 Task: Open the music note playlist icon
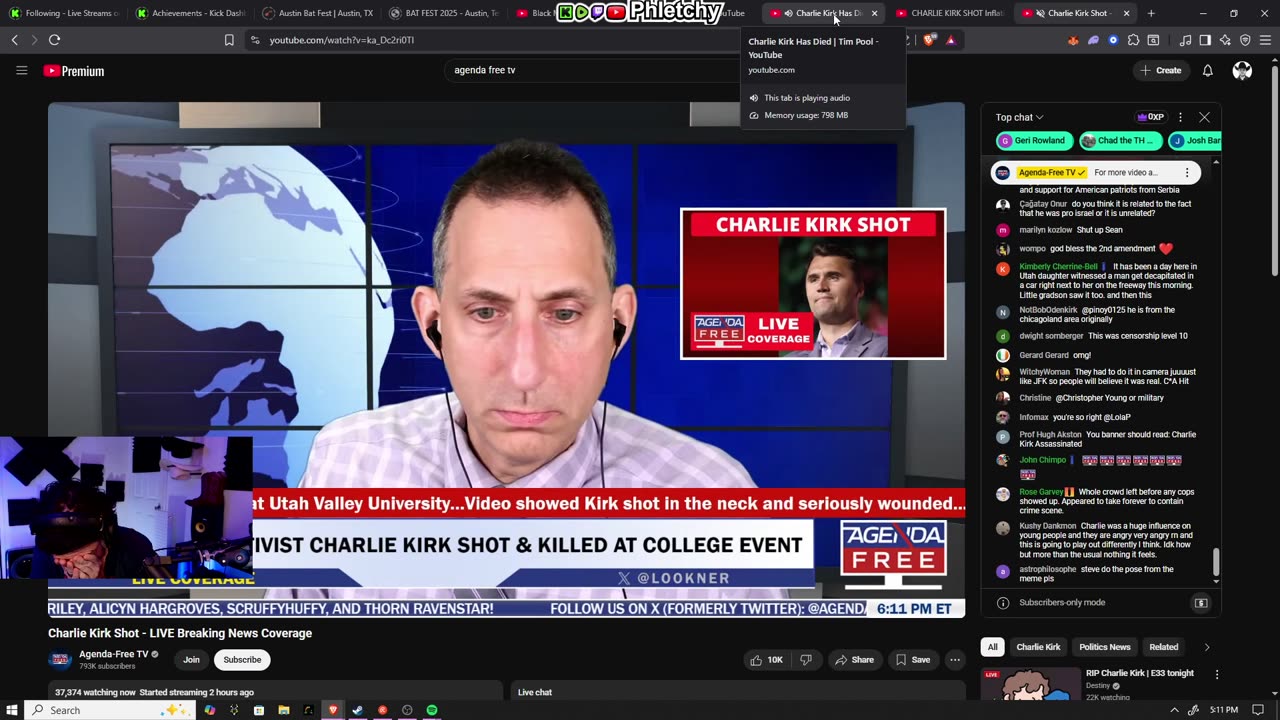[x=1185, y=40]
